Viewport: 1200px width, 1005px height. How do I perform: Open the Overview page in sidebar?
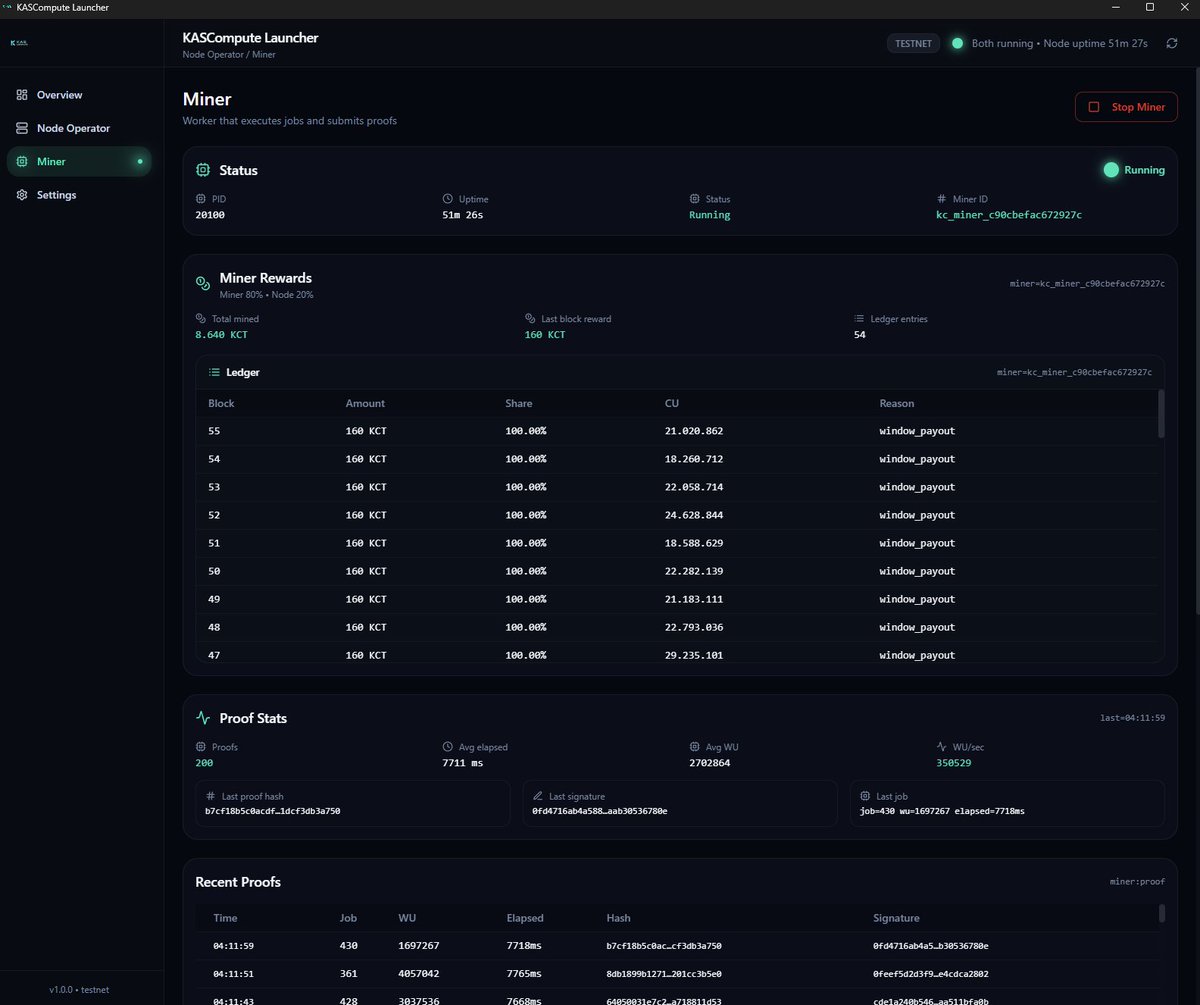[x=79, y=95]
